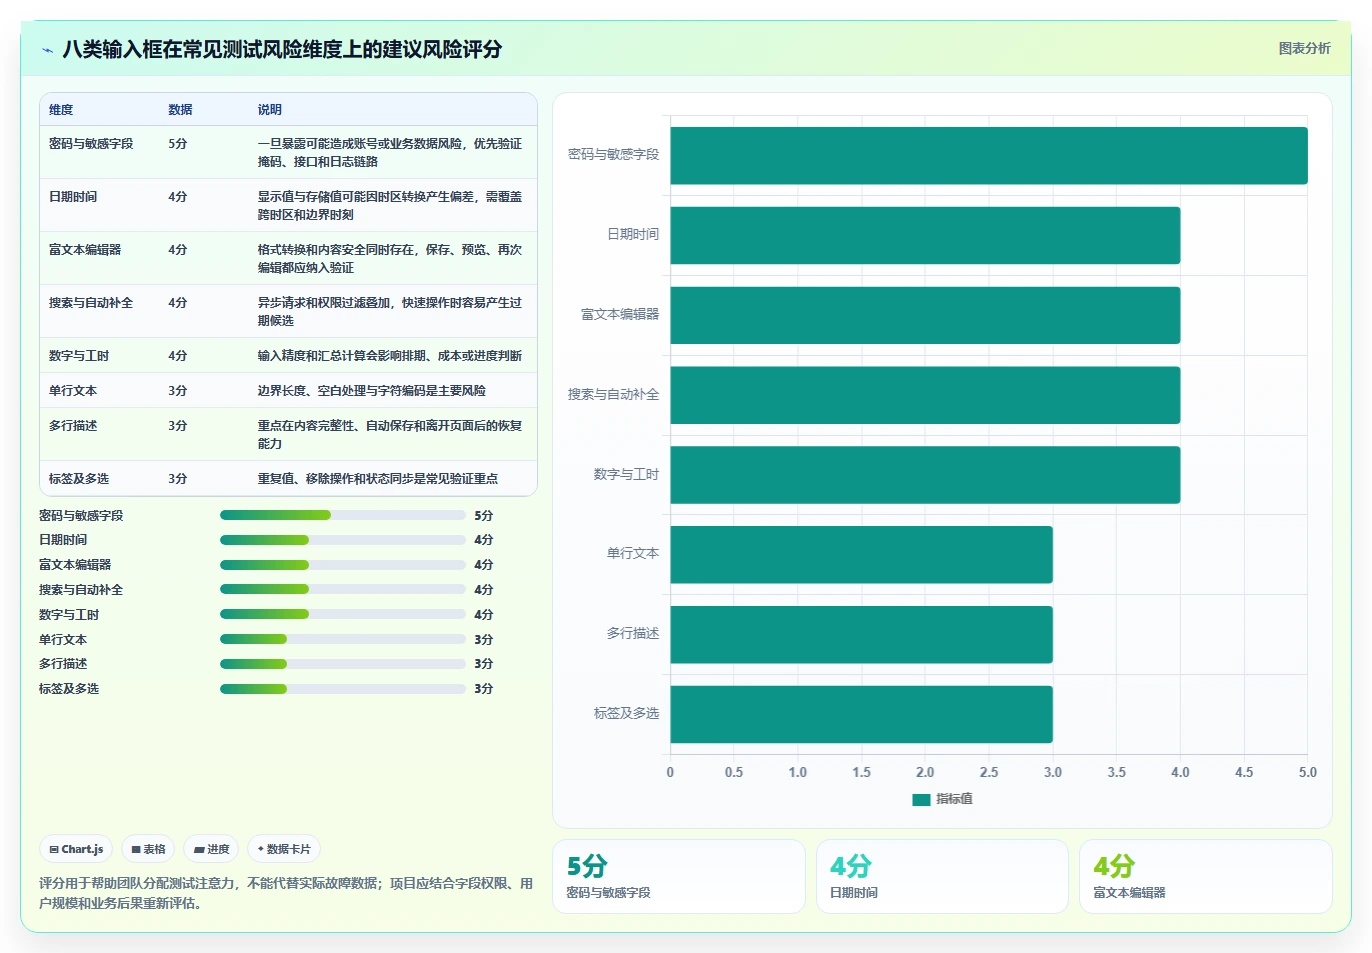Click the progress bar for 单行文本
Viewport: 1372px width, 953px height.
[343, 639]
